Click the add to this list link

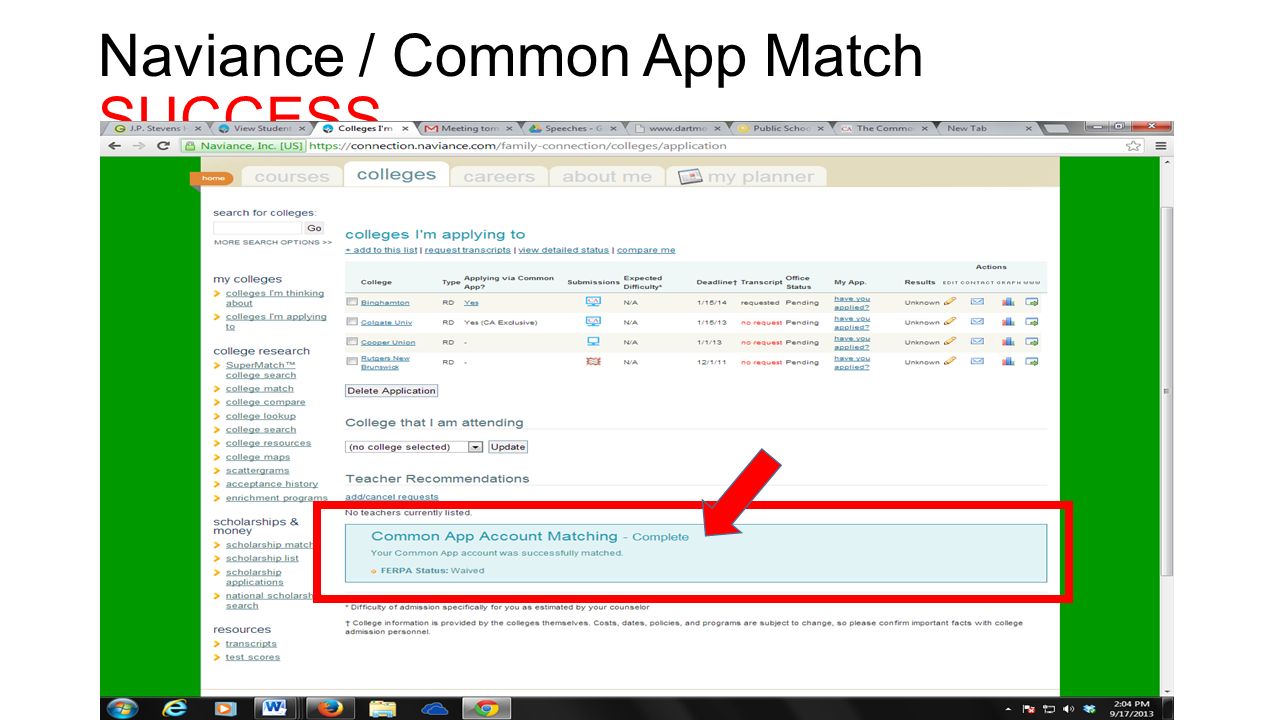pos(381,250)
